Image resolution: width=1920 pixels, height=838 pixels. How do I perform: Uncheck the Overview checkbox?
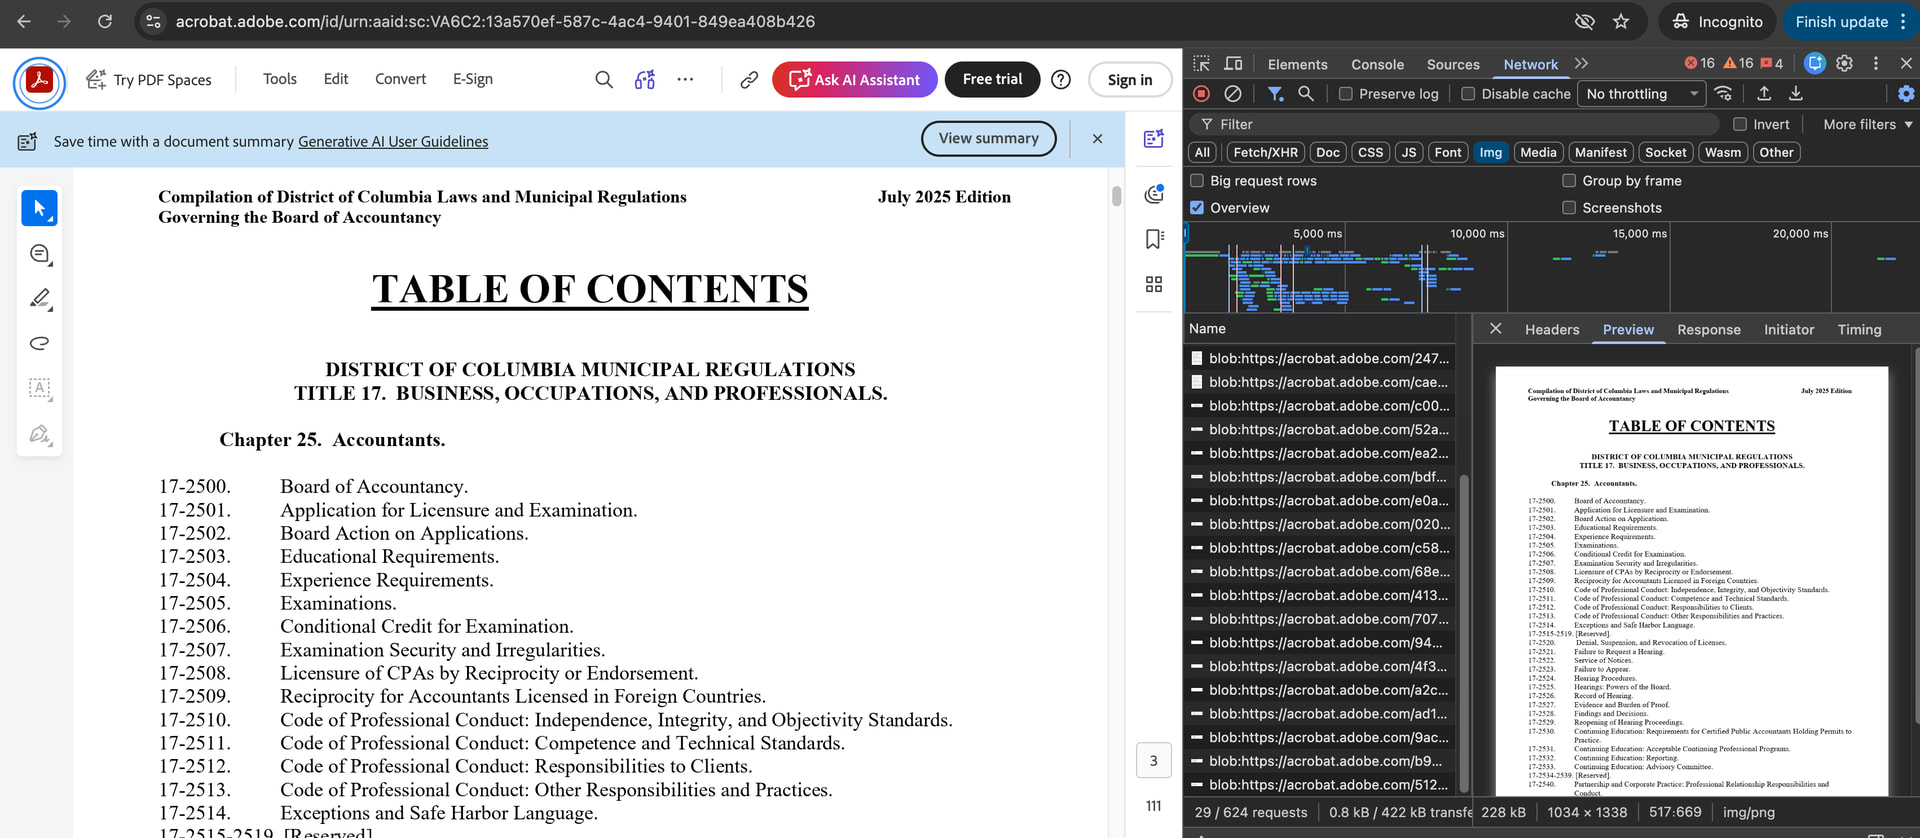pyautogui.click(x=1197, y=208)
